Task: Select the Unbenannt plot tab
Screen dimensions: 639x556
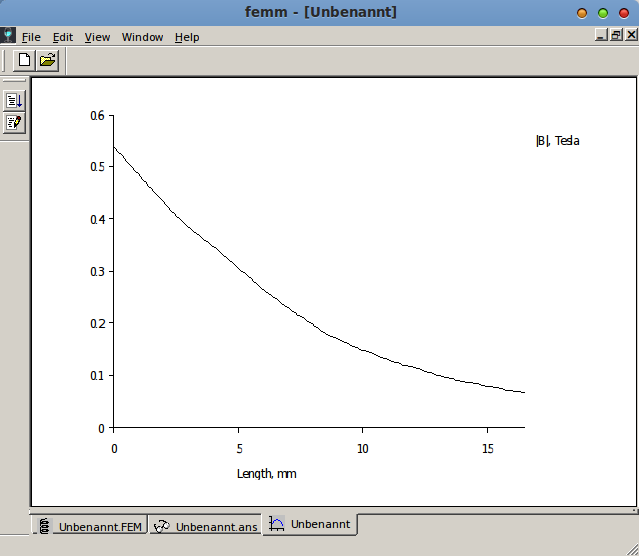Action: pos(310,524)
